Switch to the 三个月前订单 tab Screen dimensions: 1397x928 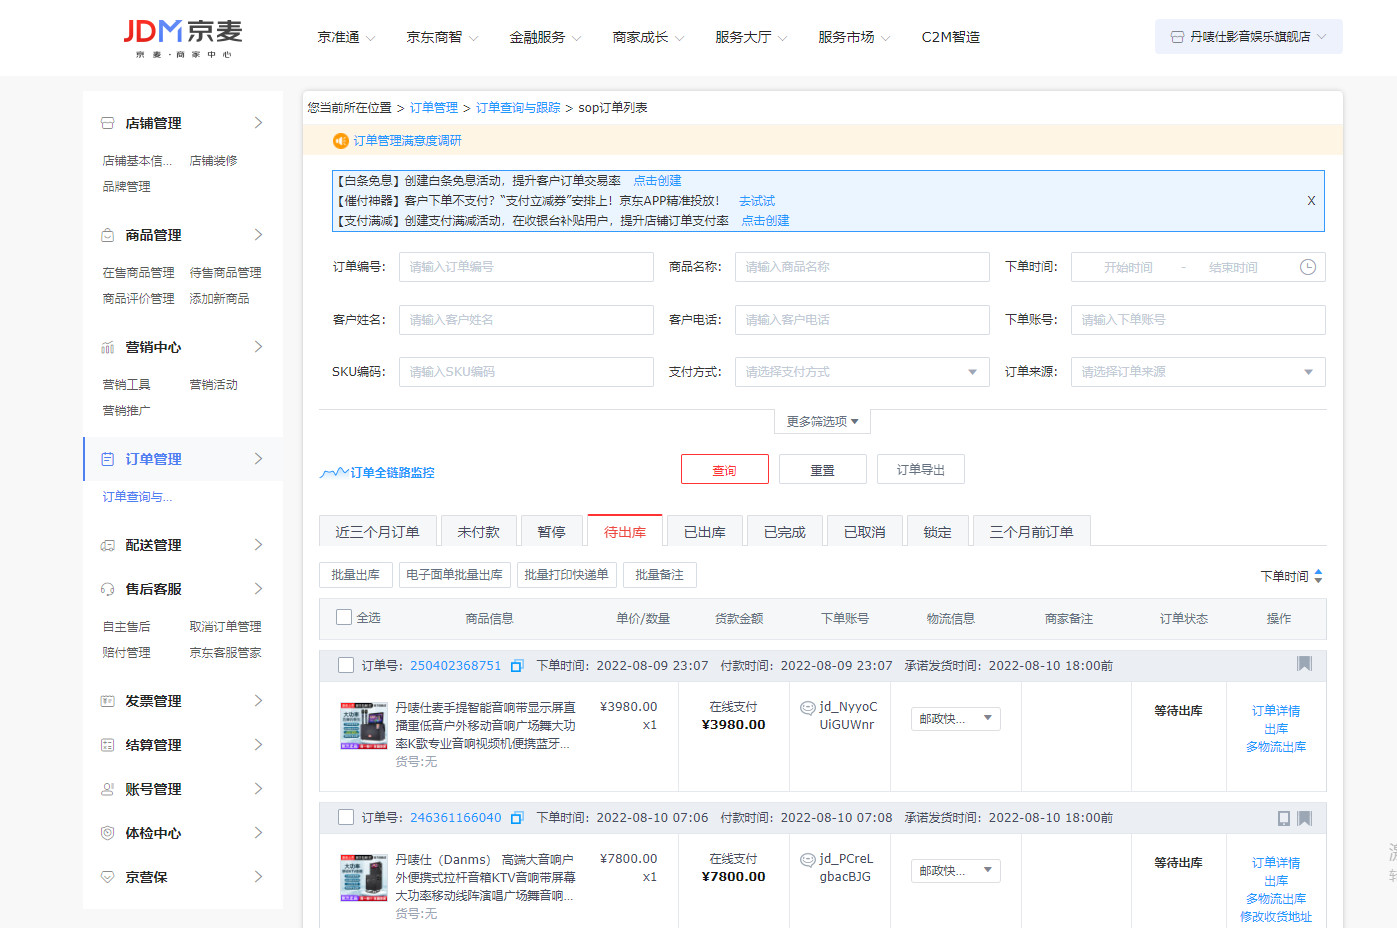point(1031,531)
